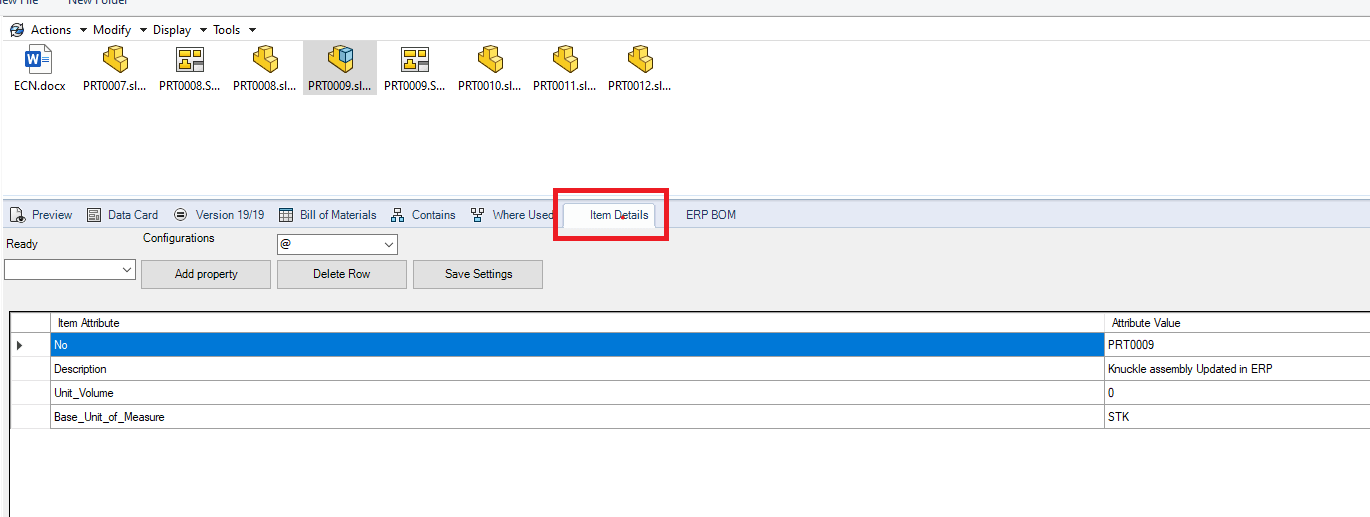Switch to the Data Card tab

coord(123,215)
